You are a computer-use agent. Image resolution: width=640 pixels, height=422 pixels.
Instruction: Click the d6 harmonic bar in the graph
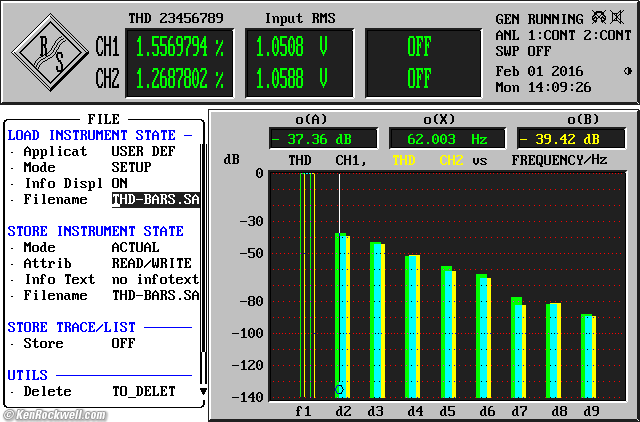[x=483, y=336]
